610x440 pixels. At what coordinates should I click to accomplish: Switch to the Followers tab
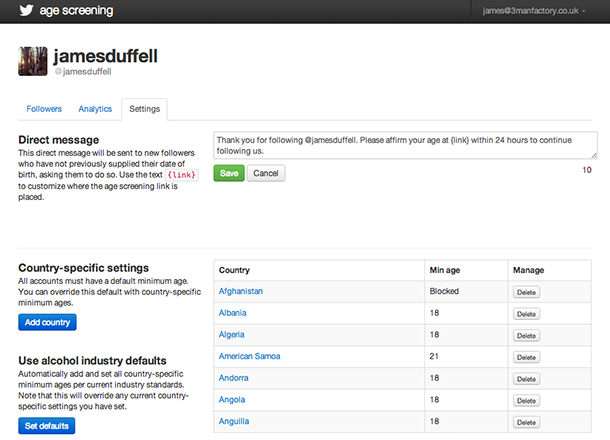44,108
